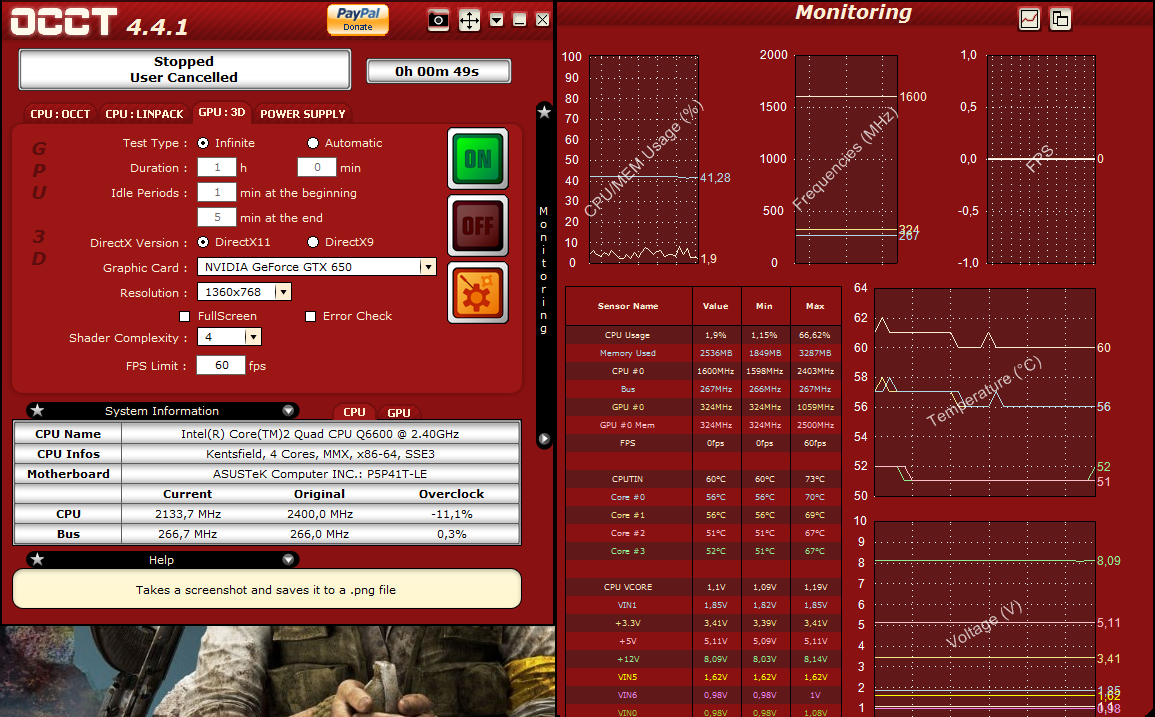The width and height of the screenshot is (1155, 717).
Task: Click the Duration hours field
Action: click(x=217, y=167)
